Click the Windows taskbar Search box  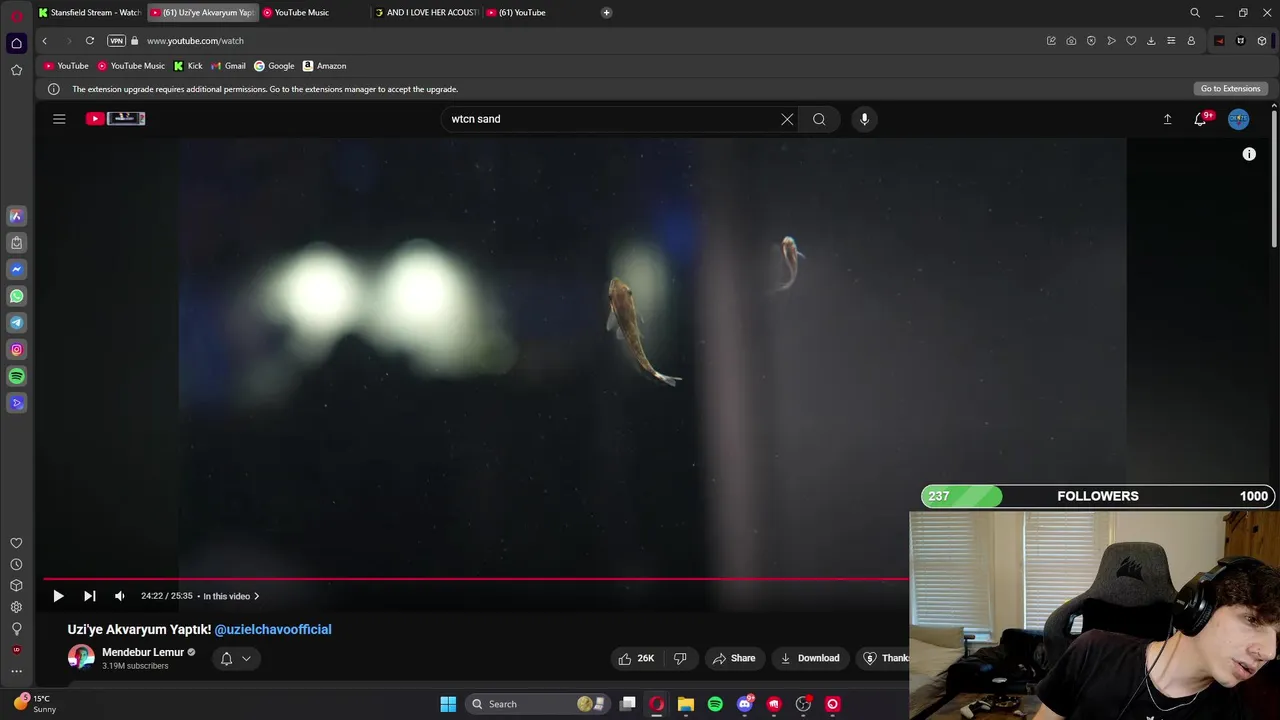[x=538, y=704]
